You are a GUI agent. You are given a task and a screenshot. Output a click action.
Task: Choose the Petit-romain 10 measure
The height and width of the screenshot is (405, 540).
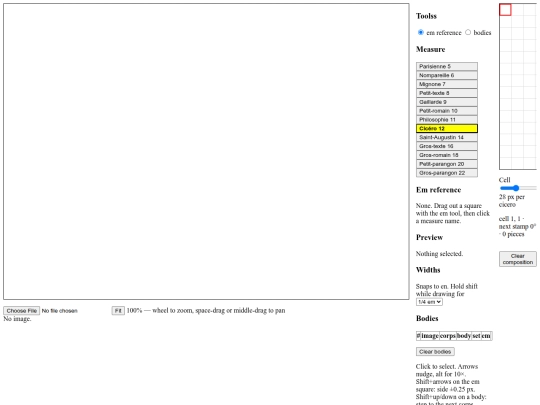447,111
